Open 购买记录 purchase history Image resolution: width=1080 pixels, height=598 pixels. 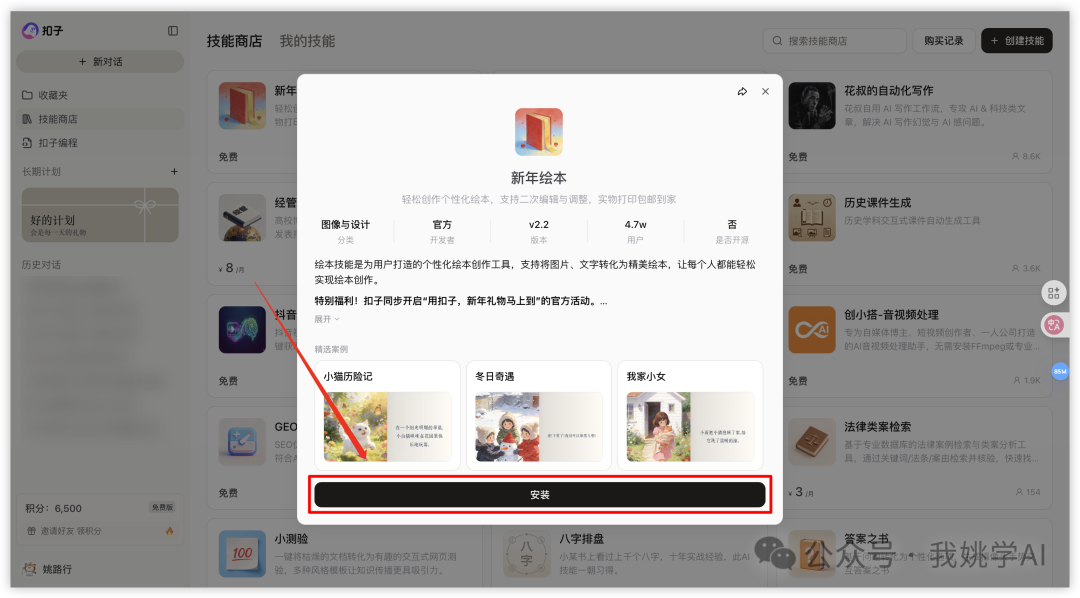942,41
